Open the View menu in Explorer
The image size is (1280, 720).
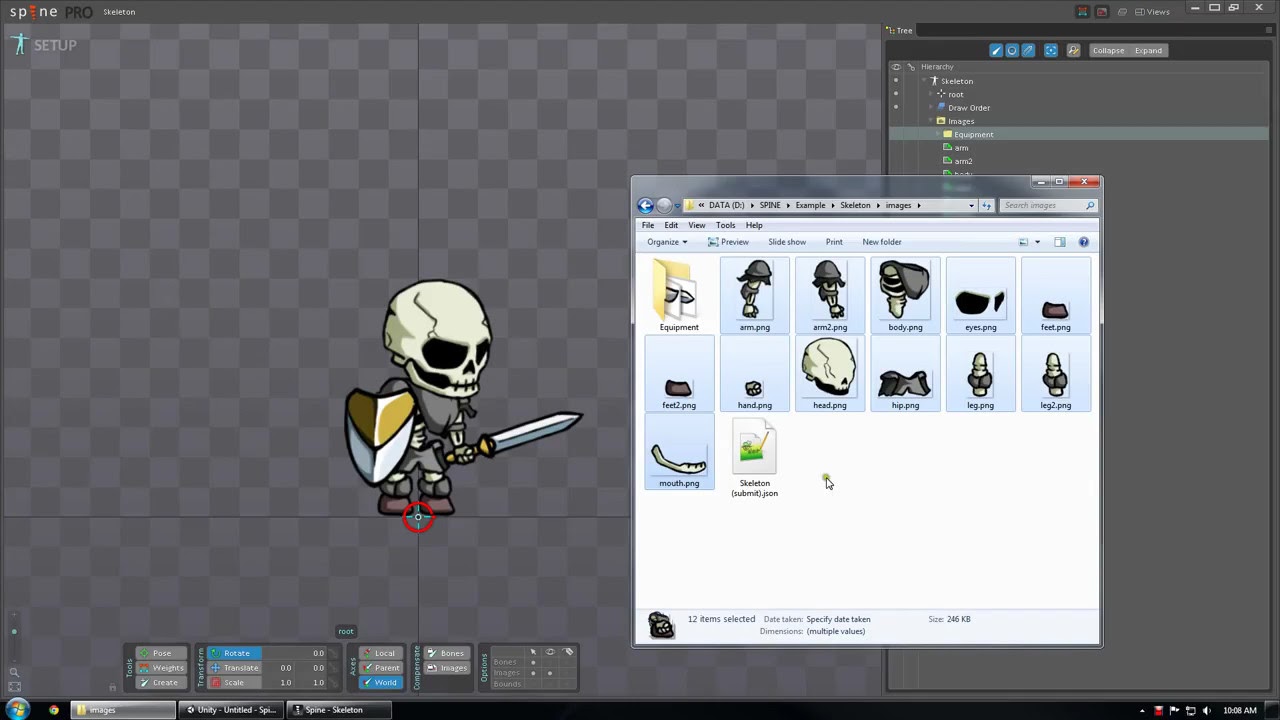pyautogui.click(x=696, y=225)
